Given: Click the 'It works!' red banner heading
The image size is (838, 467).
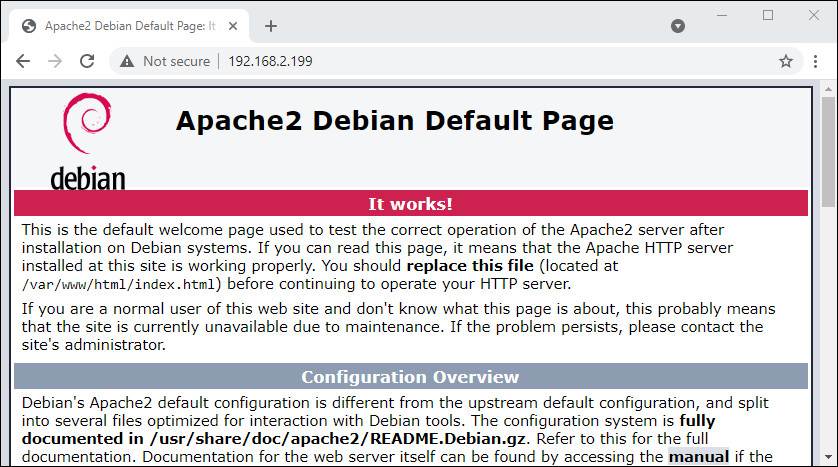Looking at the screenshot, I should (x=410, y=204).
